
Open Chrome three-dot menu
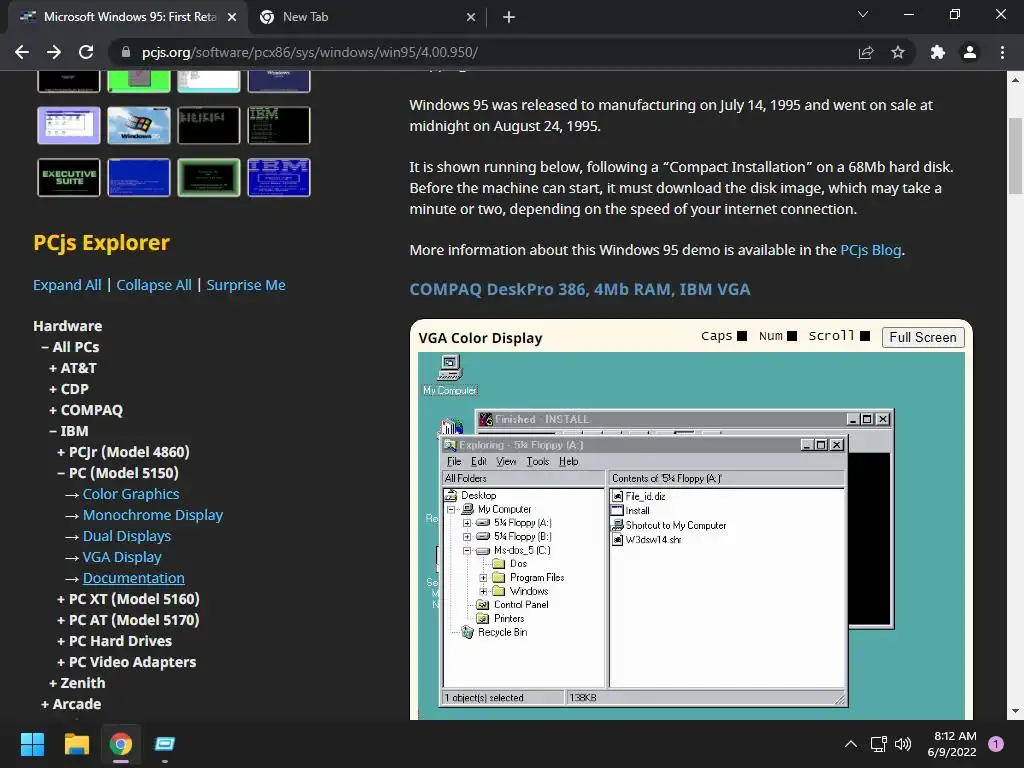pos(1002,52)
